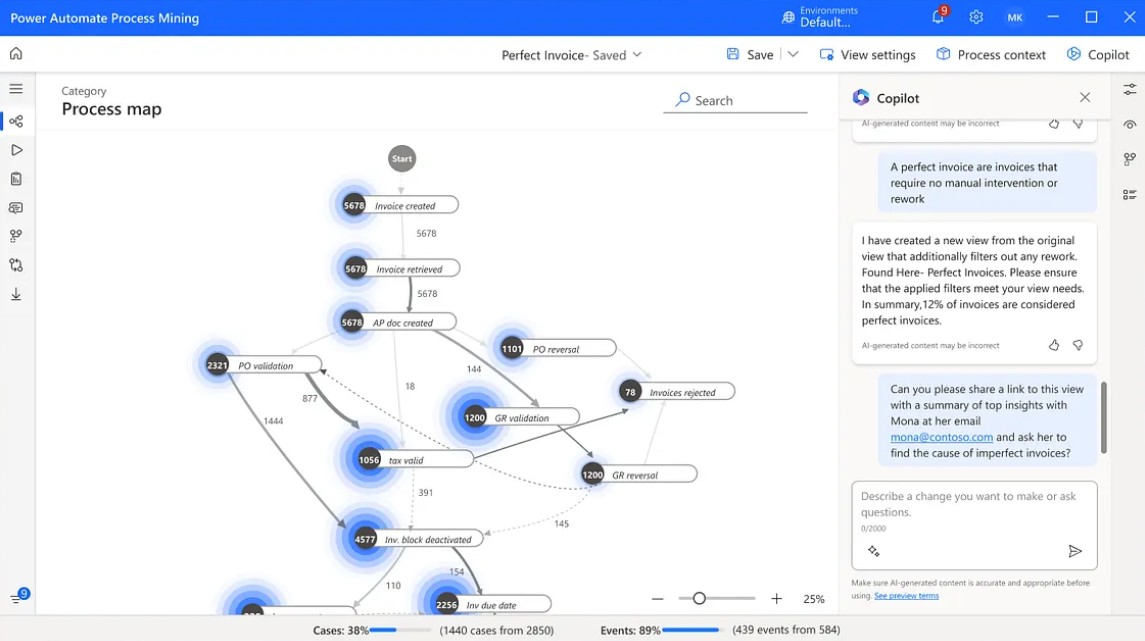The width and height of the screenshot is (1145, 641).
Task: Open the hamburger menu in the left sidebar
Action: point(16,89)
